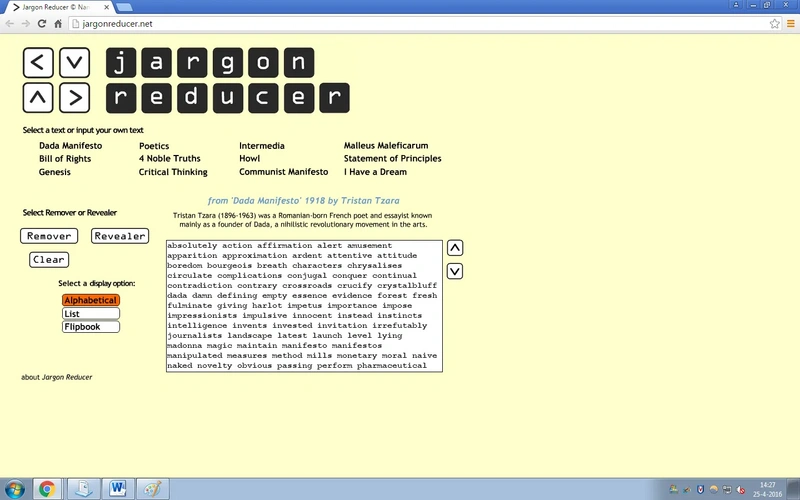
Task: Open the about Jargon Reducer link
Action: pos(57,377)
